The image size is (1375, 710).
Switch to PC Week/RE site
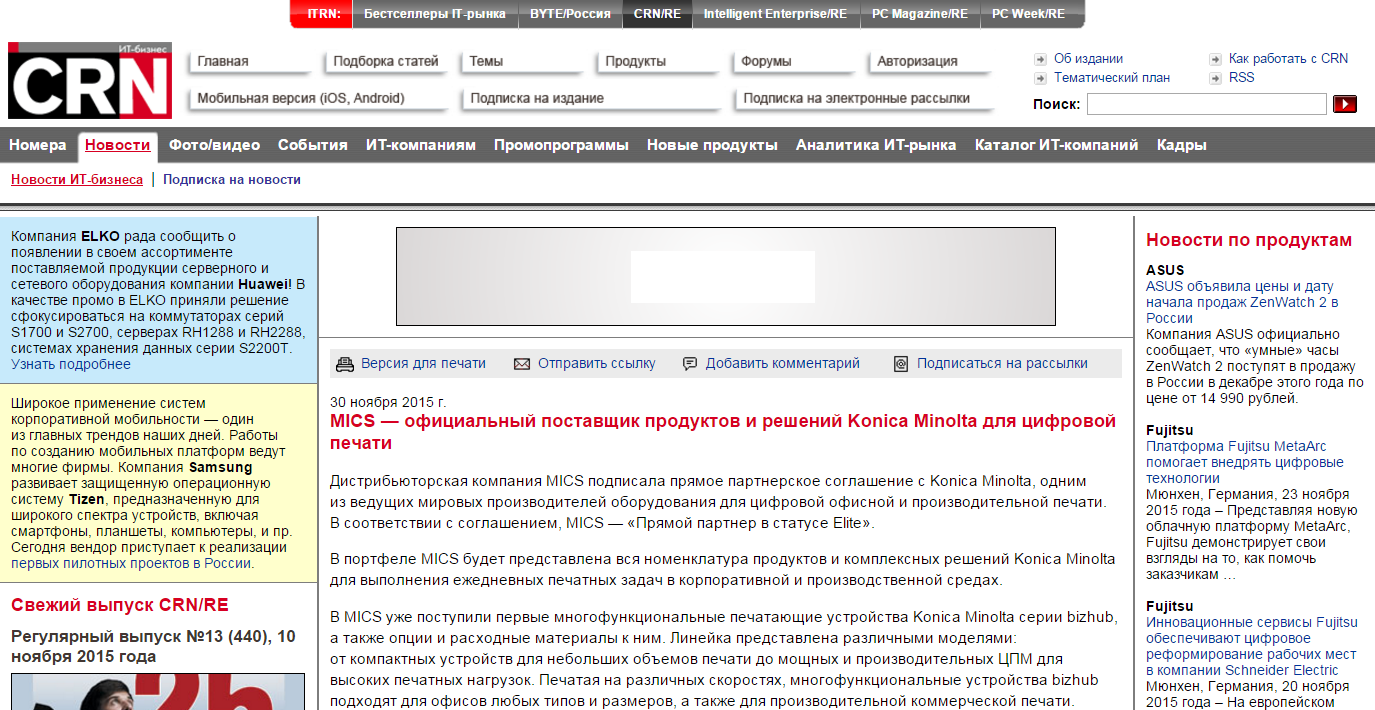click(x=1028, y=14)
